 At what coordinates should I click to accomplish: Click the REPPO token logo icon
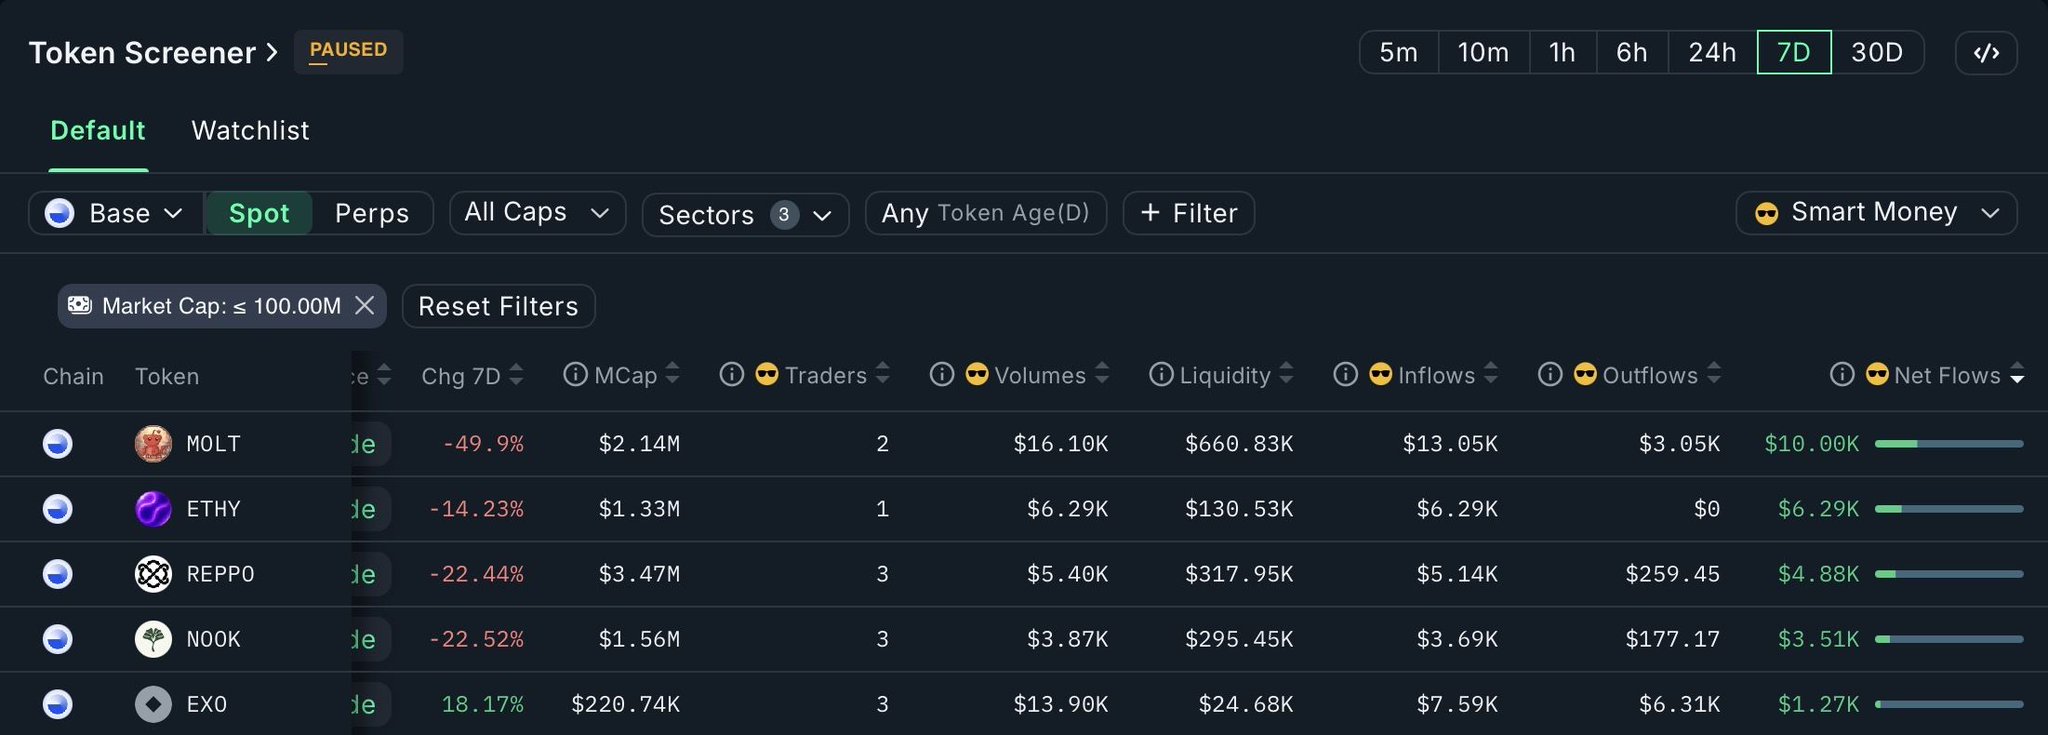153,574
